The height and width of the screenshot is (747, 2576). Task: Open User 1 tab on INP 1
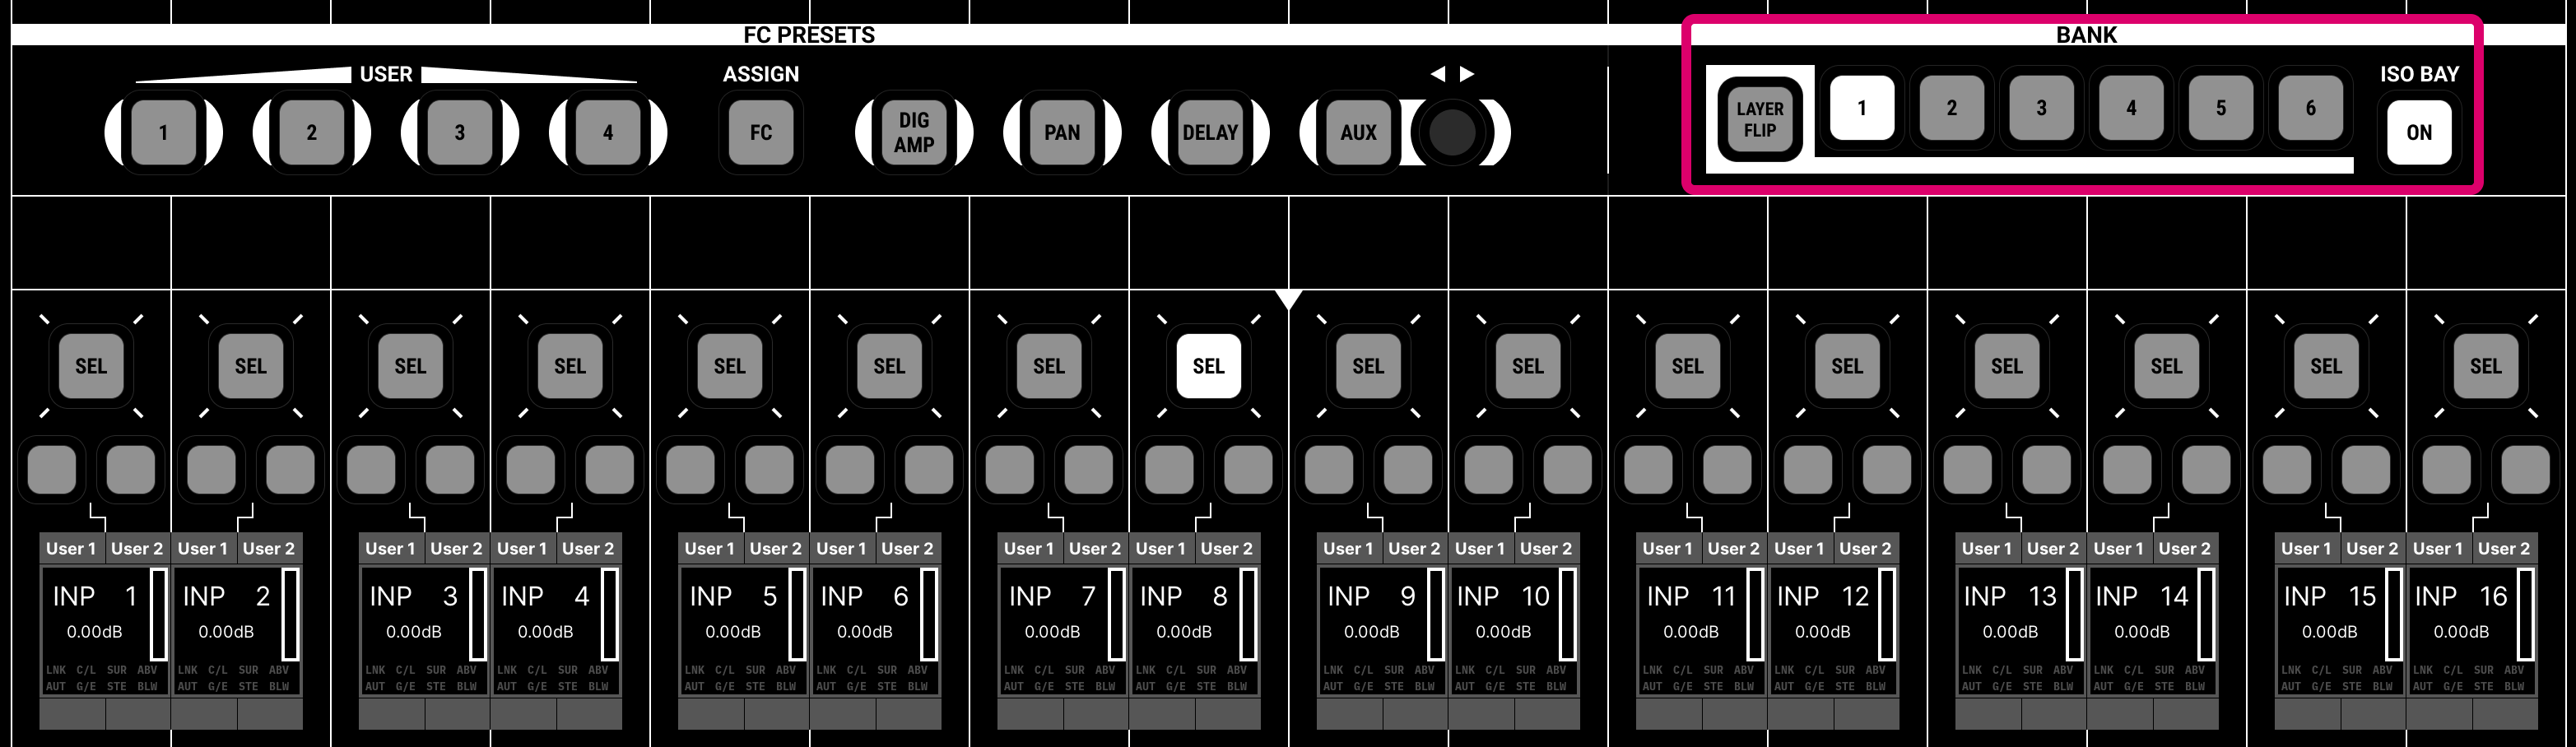coord(71,548)
